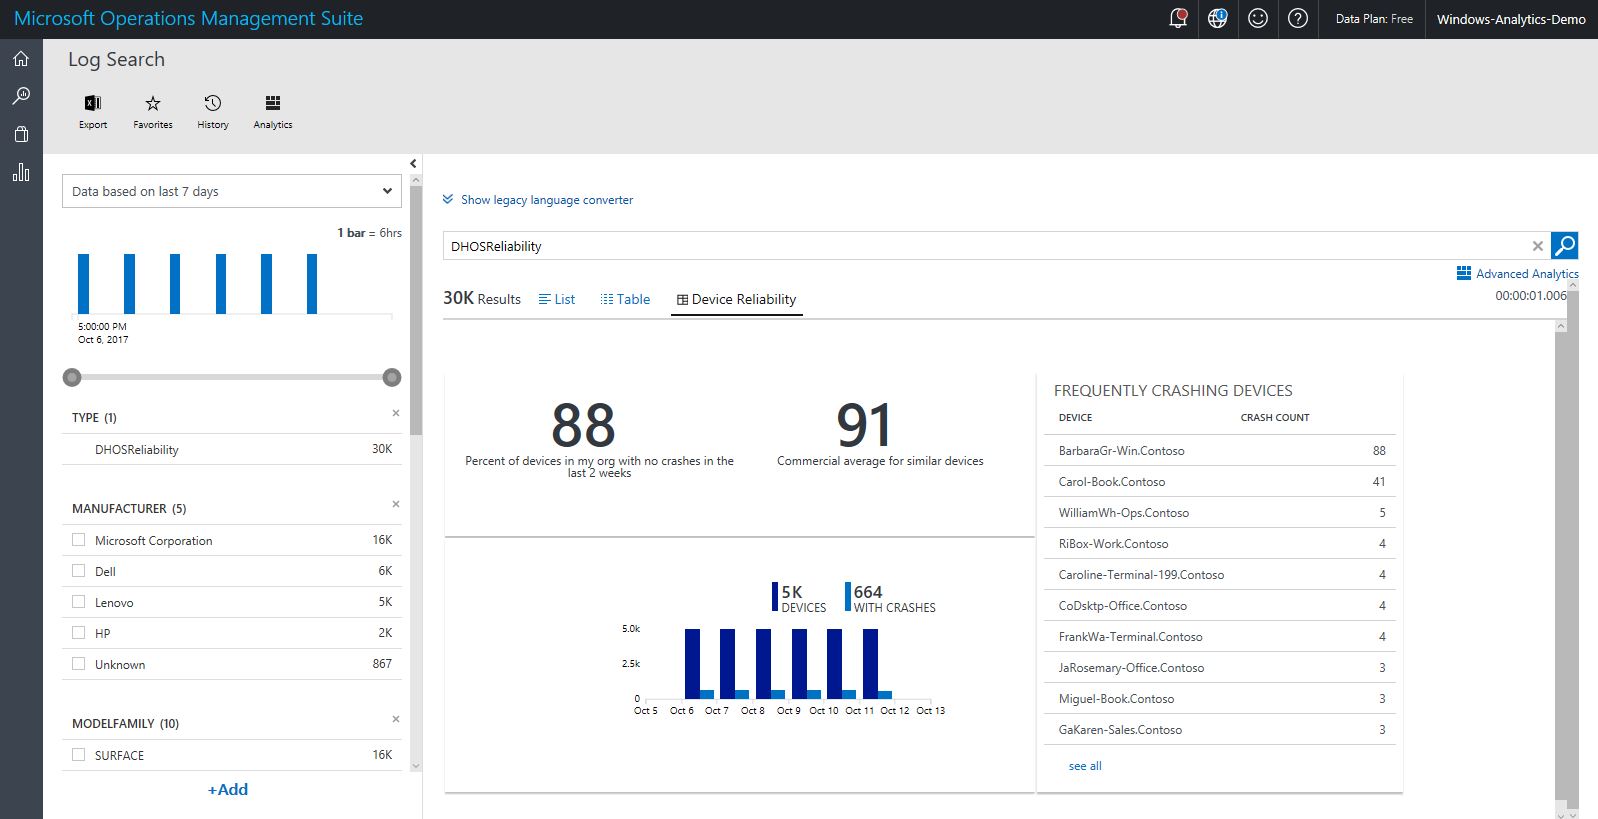The height and width of the screenshot is (819, 1598).
Task: Enable the Dell manufacturer checkbox
Action: [x=79, y=571]
